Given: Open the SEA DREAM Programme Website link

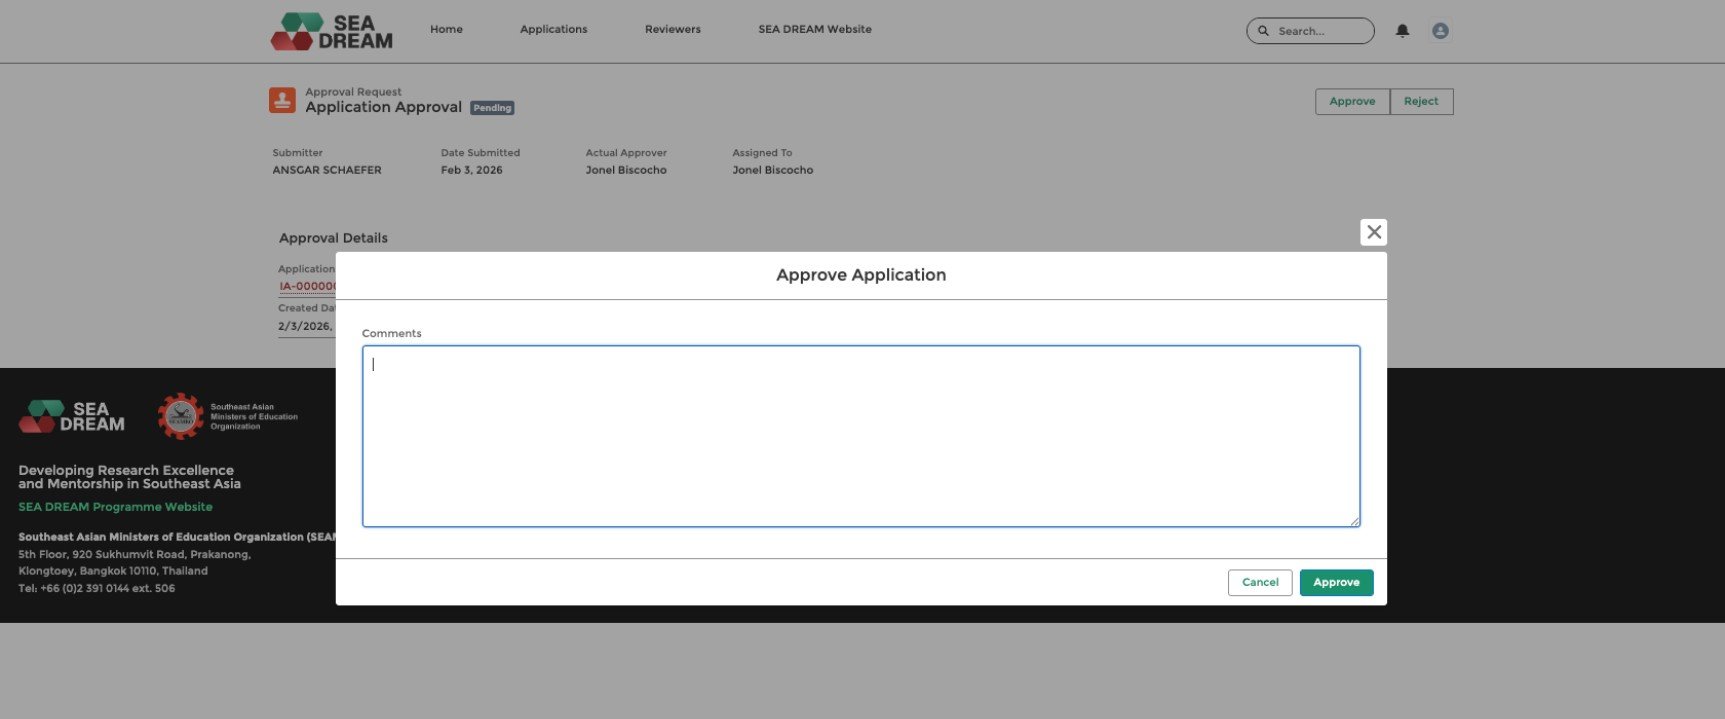Looking at the screenshot, I should [115, 507].
